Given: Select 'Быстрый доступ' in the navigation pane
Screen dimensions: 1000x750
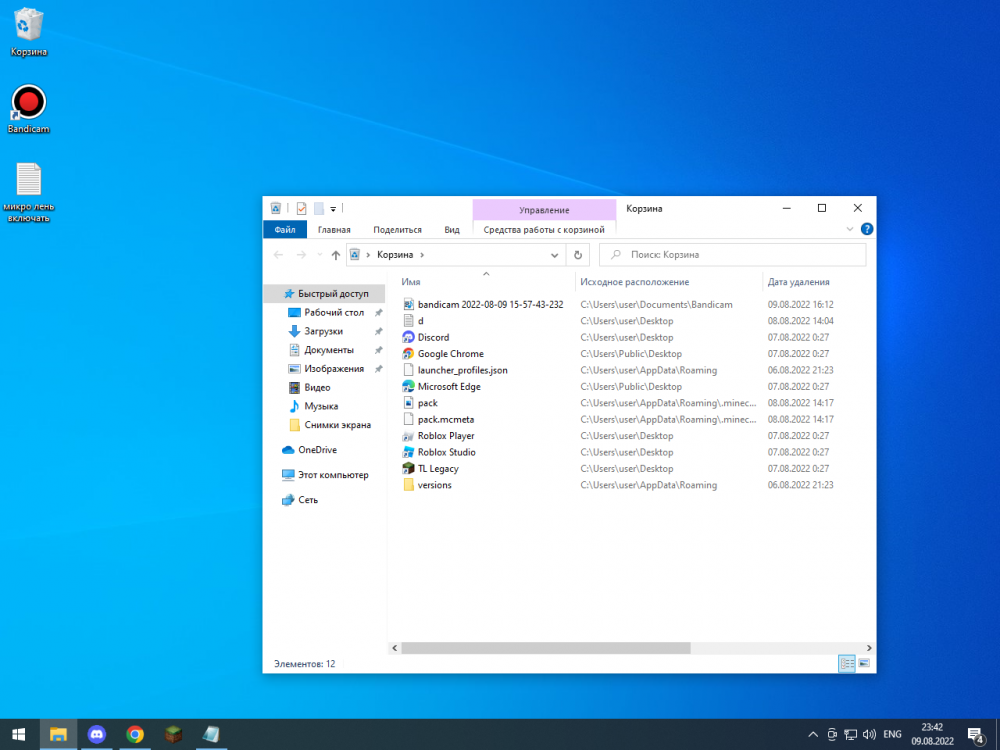Looking at the screenshot, I should pyautogui.click(x=326, y=293).
